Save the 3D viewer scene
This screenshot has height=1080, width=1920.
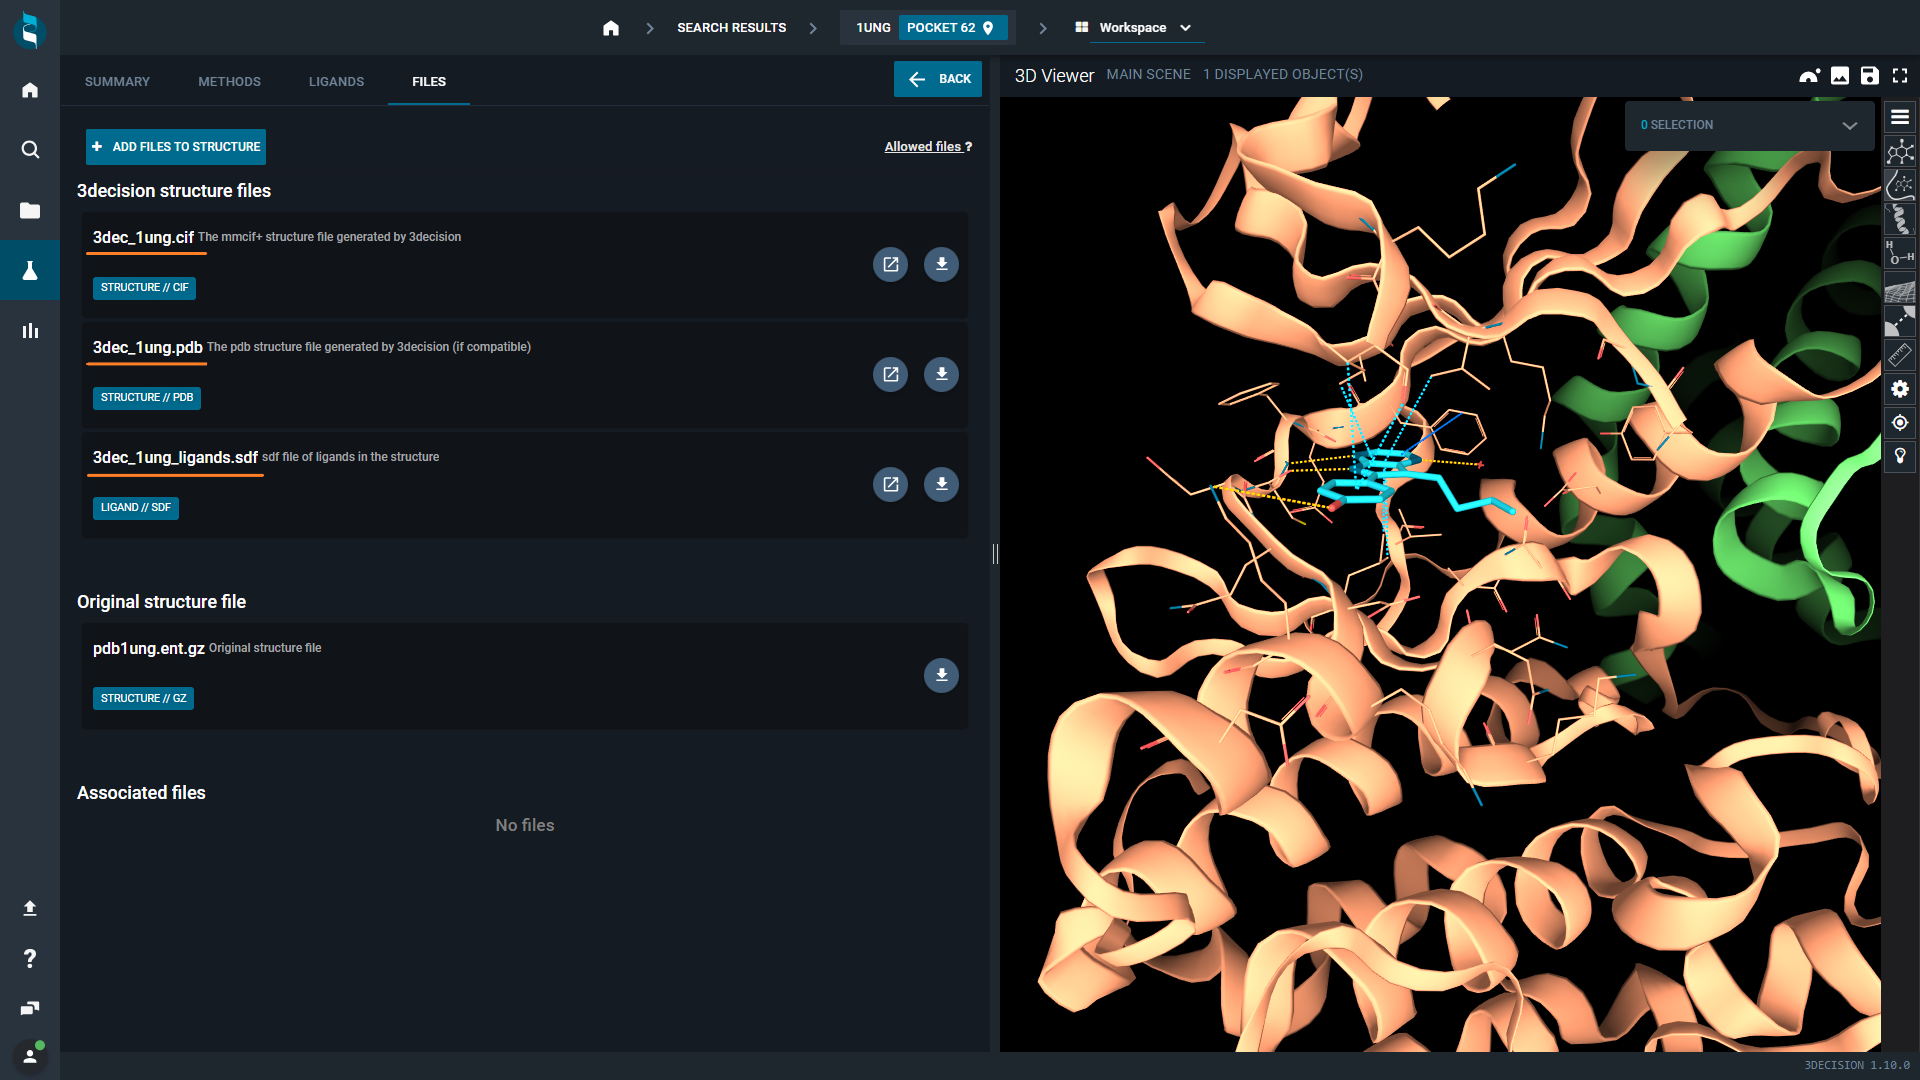(1869, 76)
